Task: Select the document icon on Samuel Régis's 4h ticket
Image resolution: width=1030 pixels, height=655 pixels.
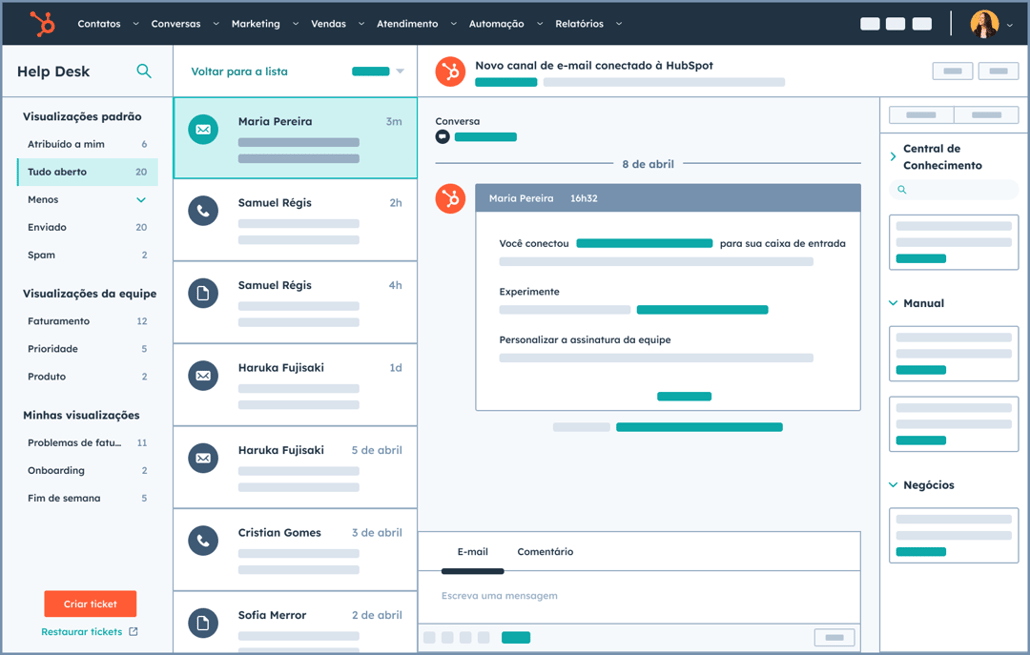Action: (203, 294)
